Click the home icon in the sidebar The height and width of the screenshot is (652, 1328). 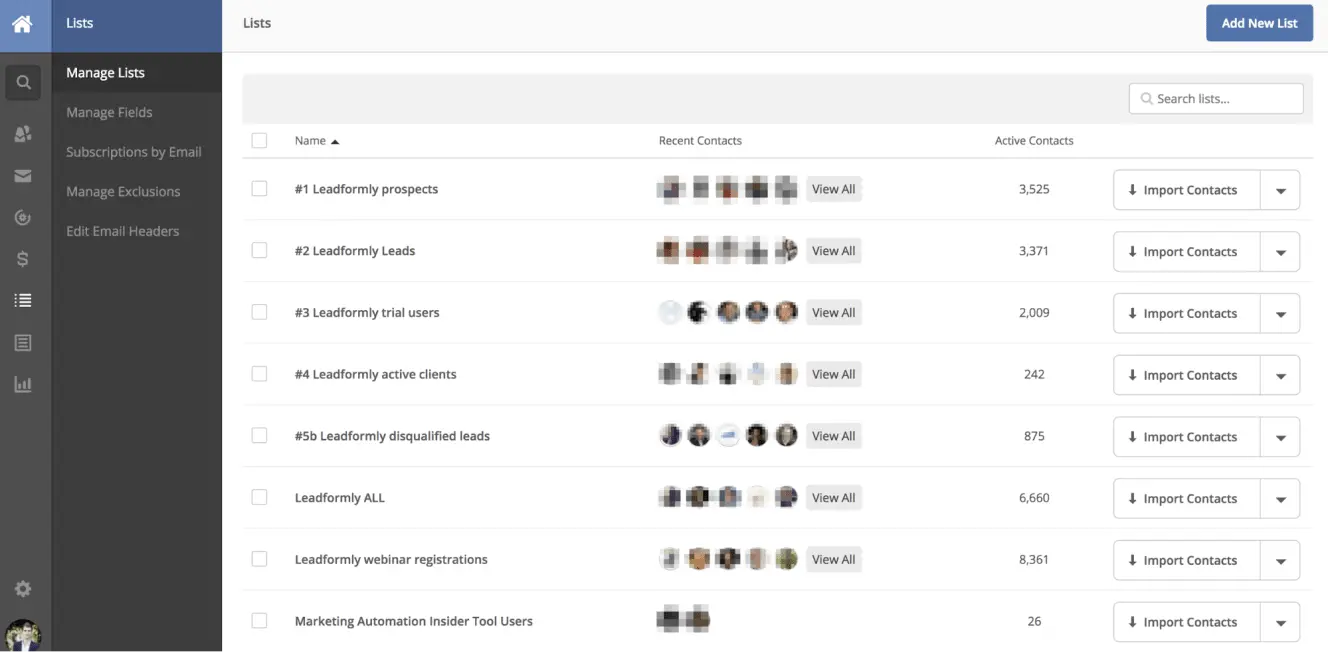click(22, 22)
